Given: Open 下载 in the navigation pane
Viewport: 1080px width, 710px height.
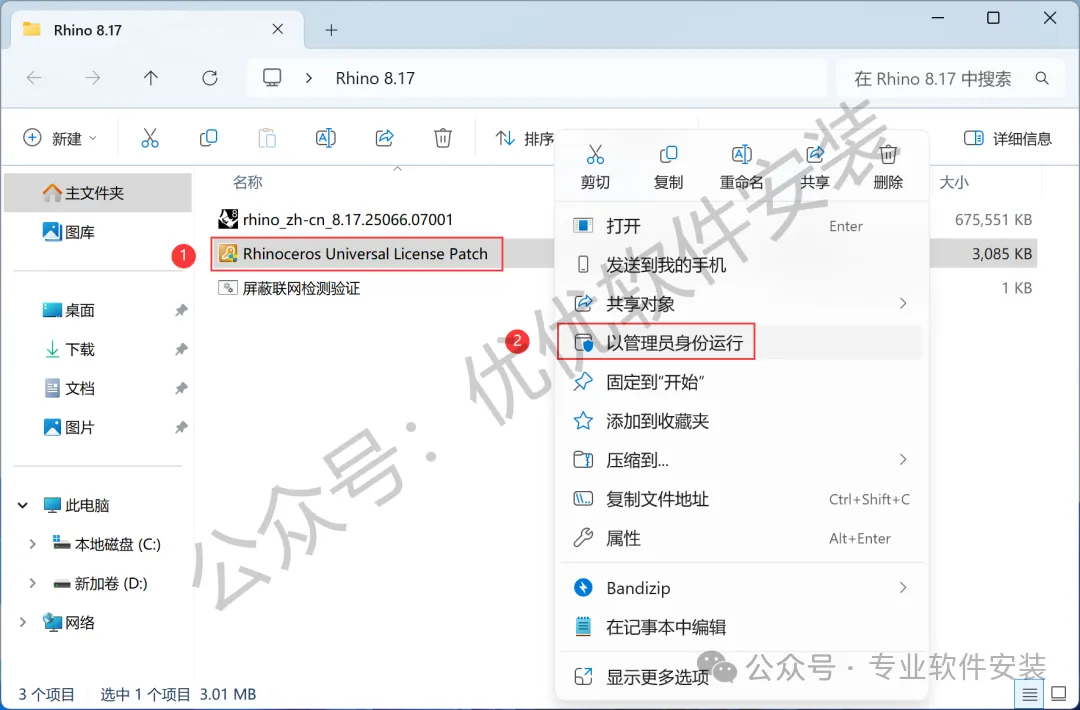Looking at the screenshot, I should pyautogui.click(x=69, y=349).
